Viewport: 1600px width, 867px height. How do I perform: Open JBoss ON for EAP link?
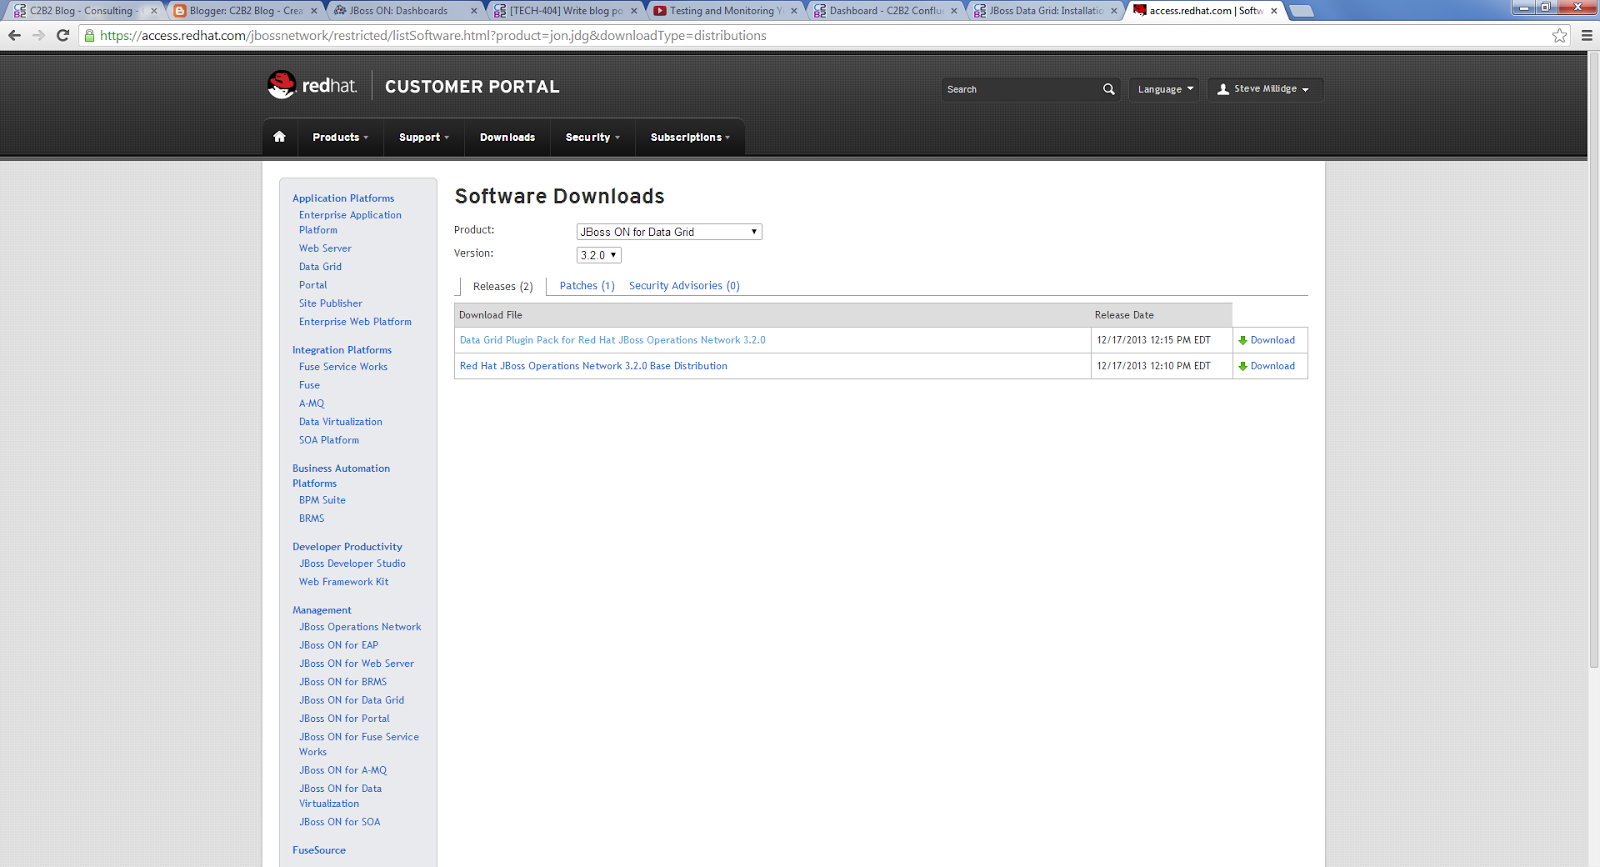click(x=338, y=645)
